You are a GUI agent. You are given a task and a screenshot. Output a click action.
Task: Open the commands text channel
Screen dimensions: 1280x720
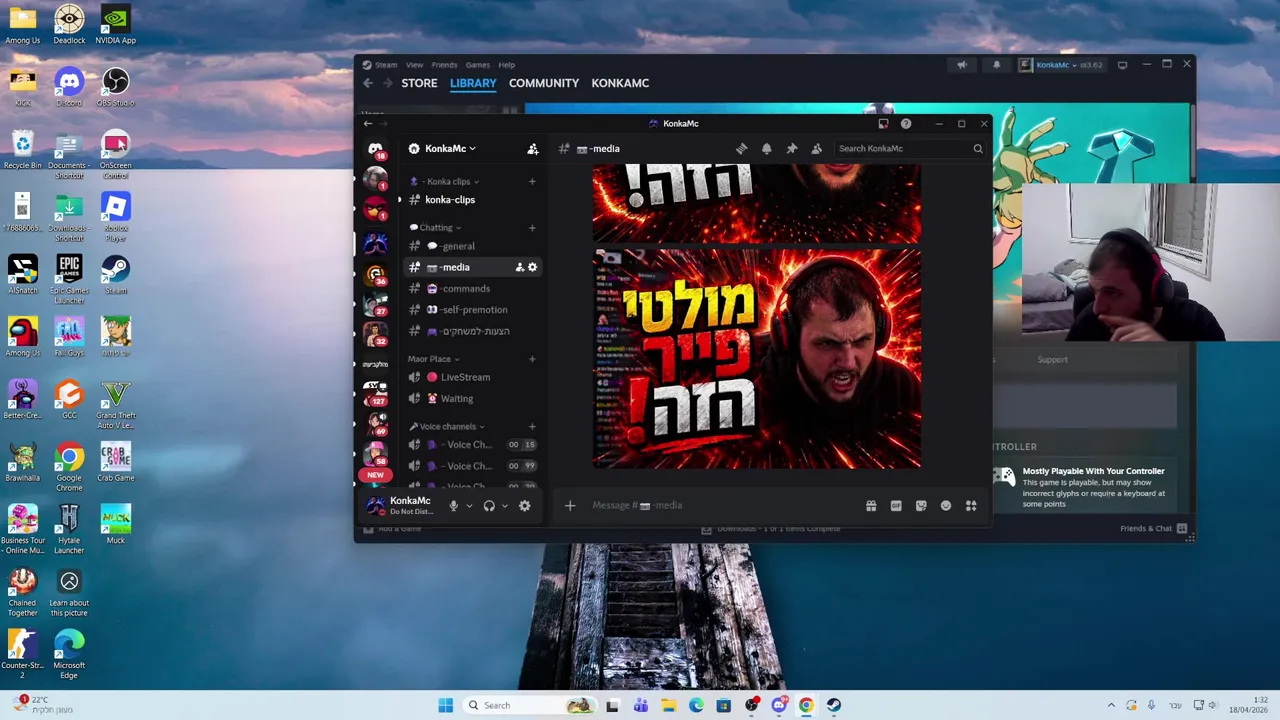coord(472,289)
